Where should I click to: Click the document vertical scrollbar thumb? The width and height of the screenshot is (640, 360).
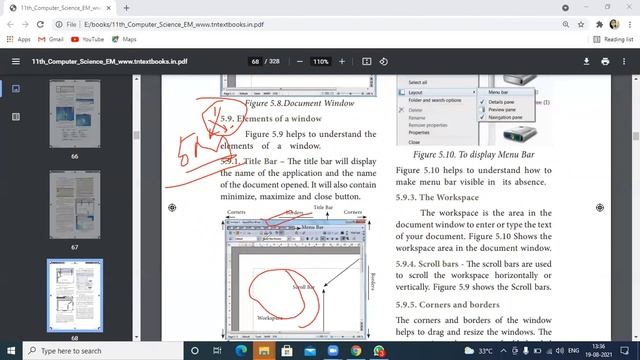click(636, 136)
